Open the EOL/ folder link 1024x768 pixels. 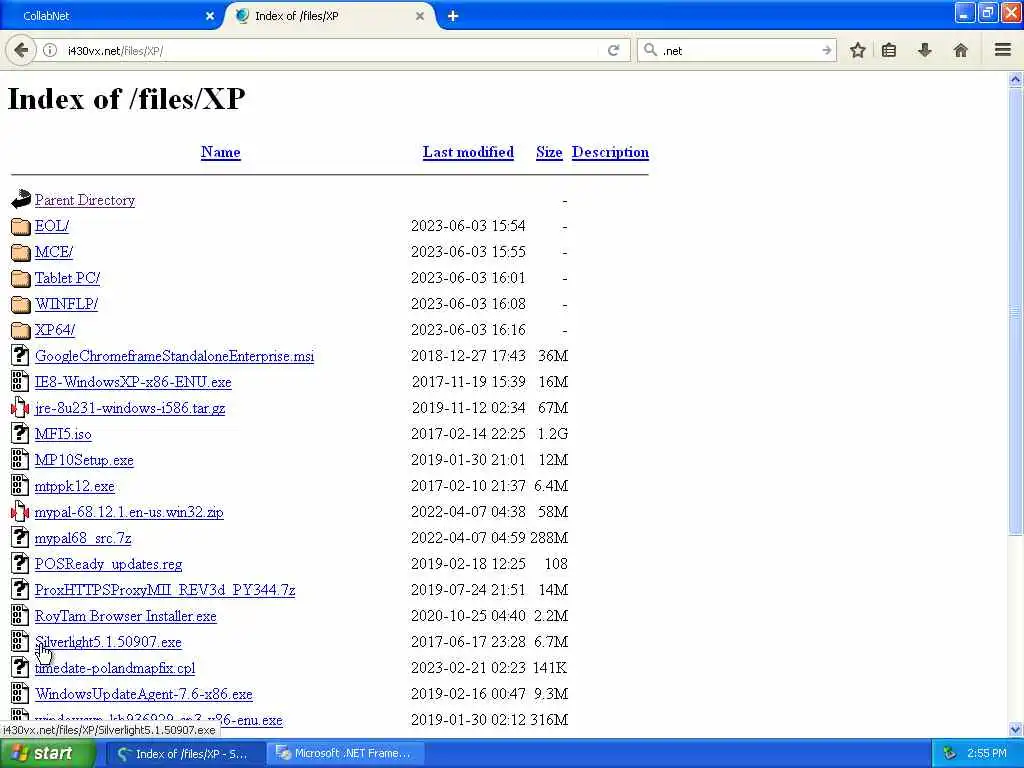(52, 226)
